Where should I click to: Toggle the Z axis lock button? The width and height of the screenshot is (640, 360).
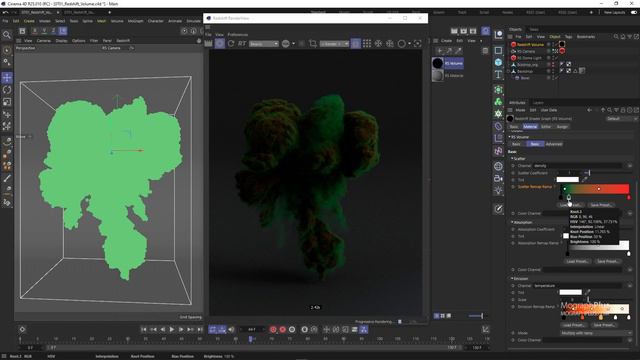tap(53, 31)
